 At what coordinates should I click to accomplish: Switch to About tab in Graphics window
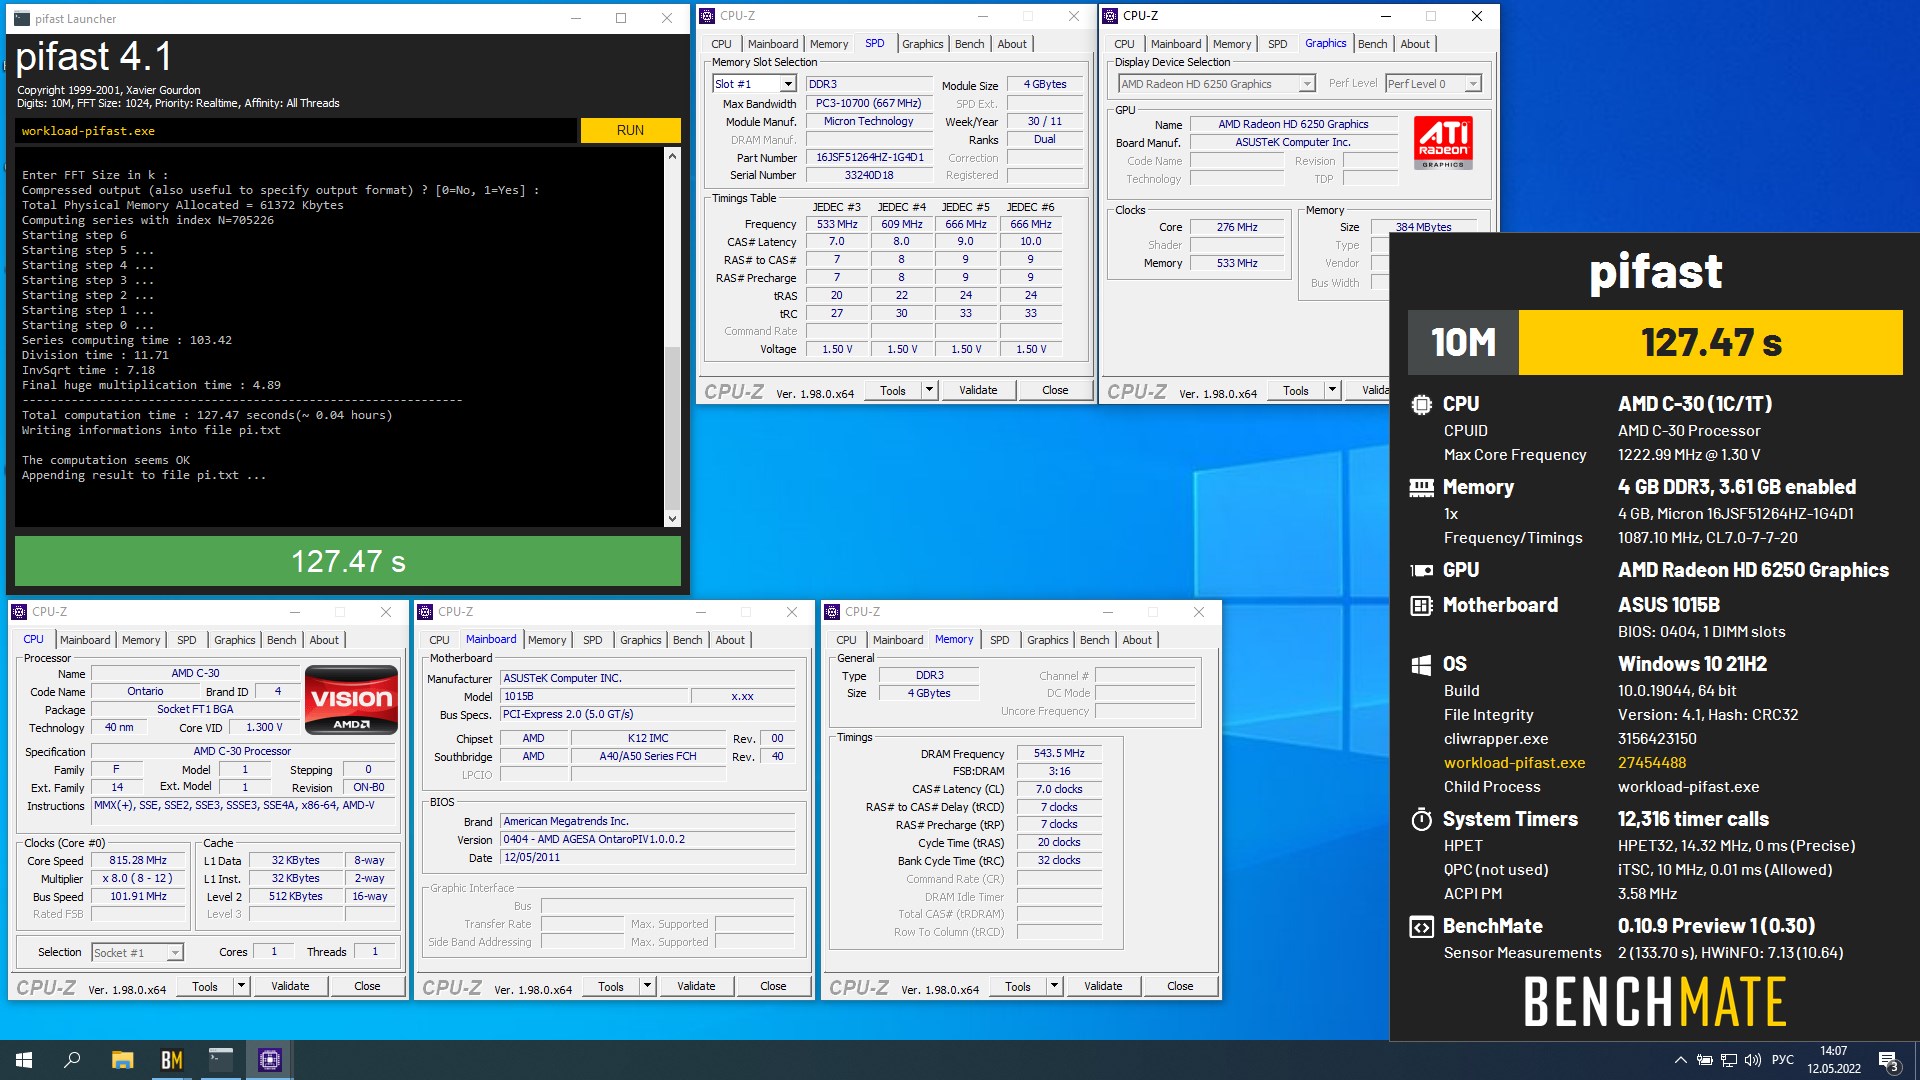[x=1414, y=44]
